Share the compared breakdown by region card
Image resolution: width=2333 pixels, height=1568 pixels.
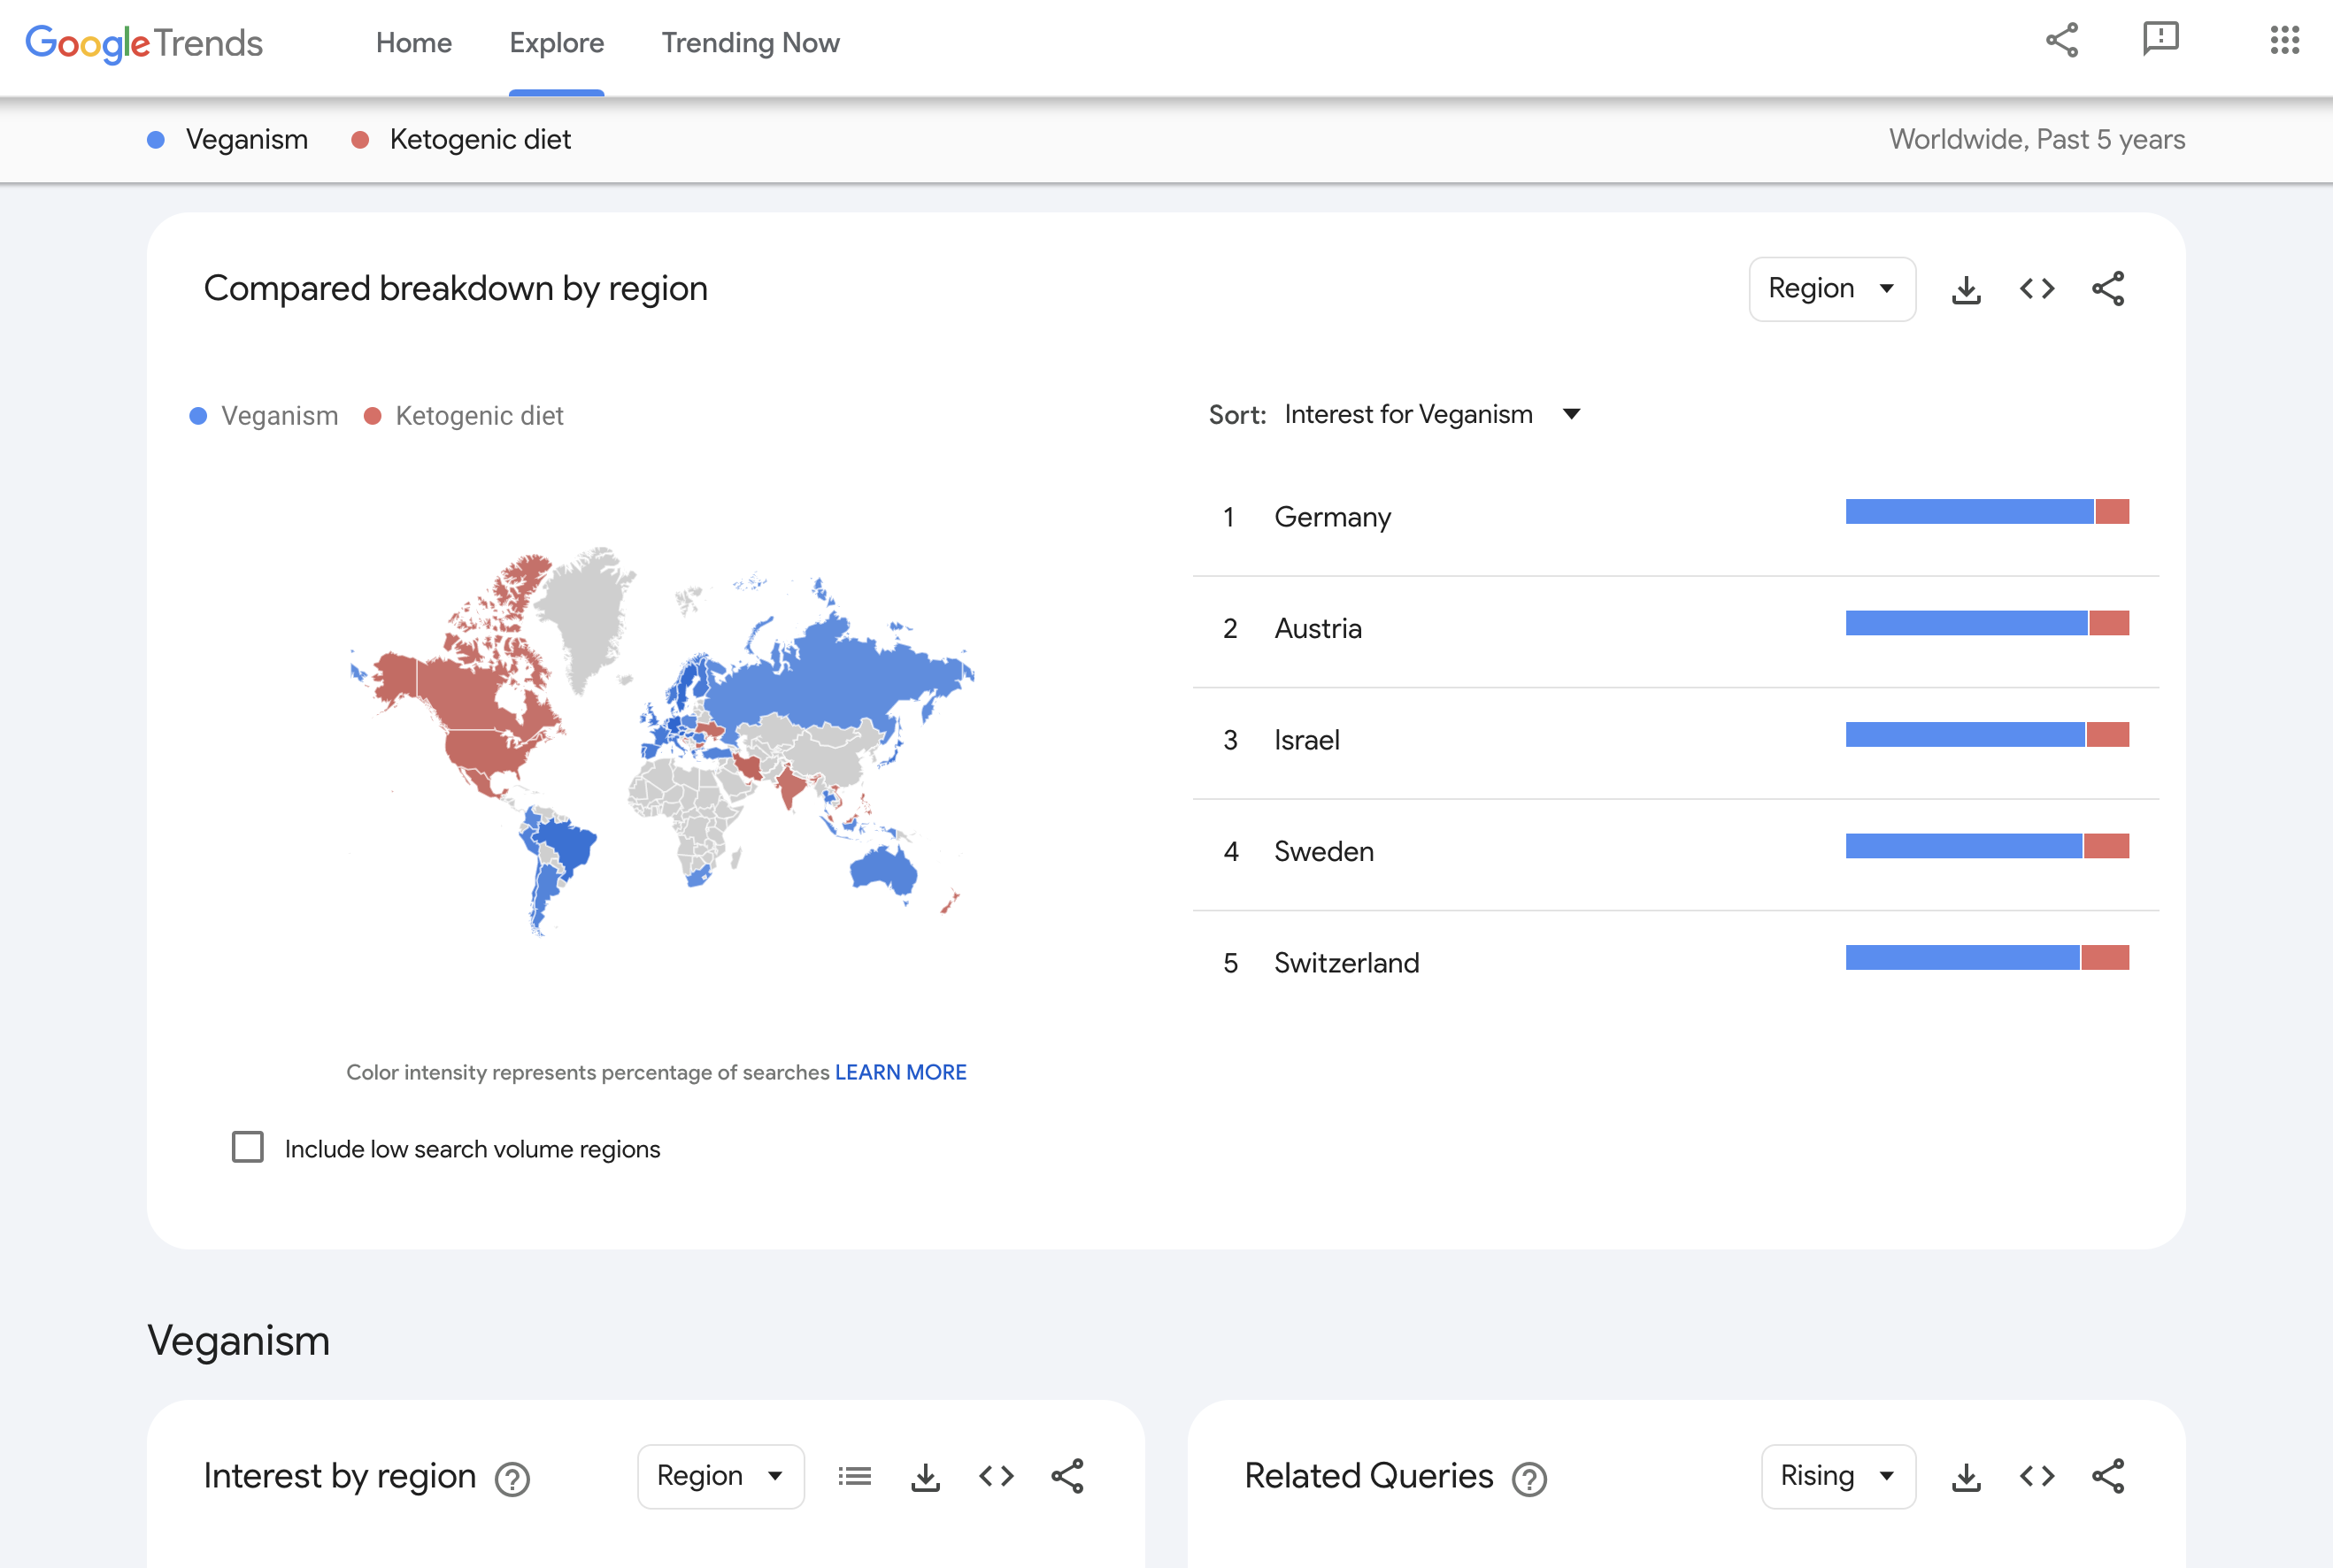2108,289
